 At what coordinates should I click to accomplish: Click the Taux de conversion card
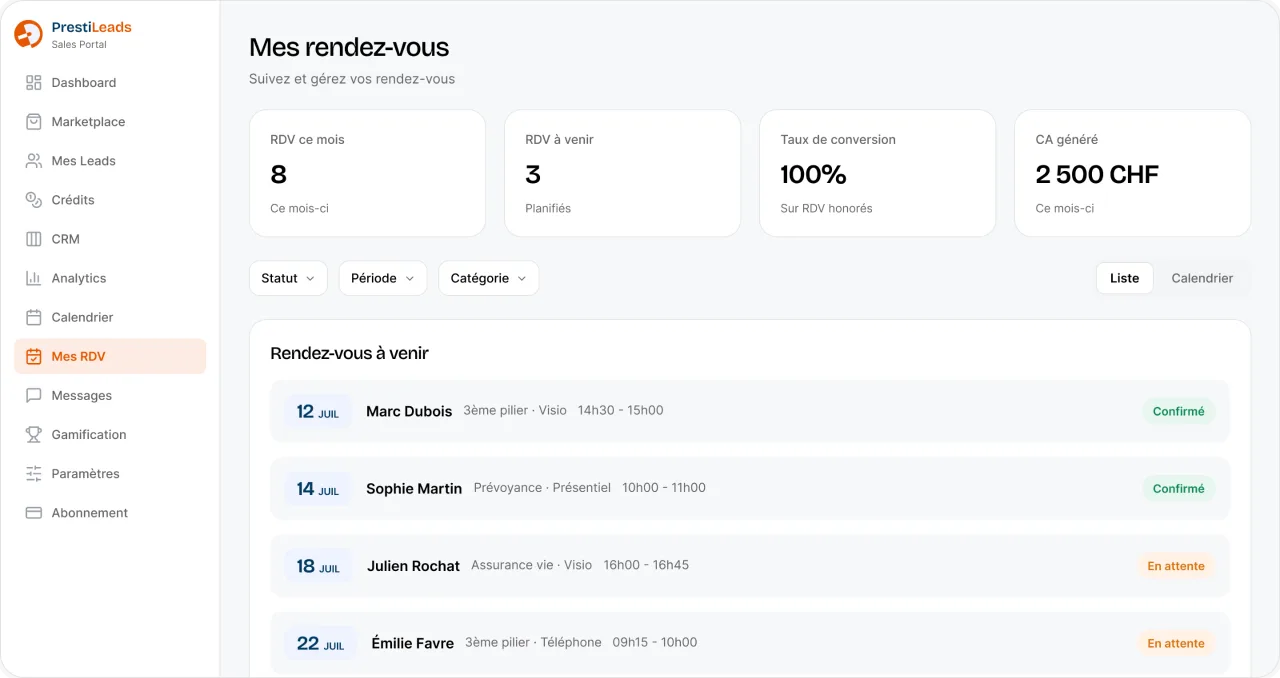click(x=877, y=173)
